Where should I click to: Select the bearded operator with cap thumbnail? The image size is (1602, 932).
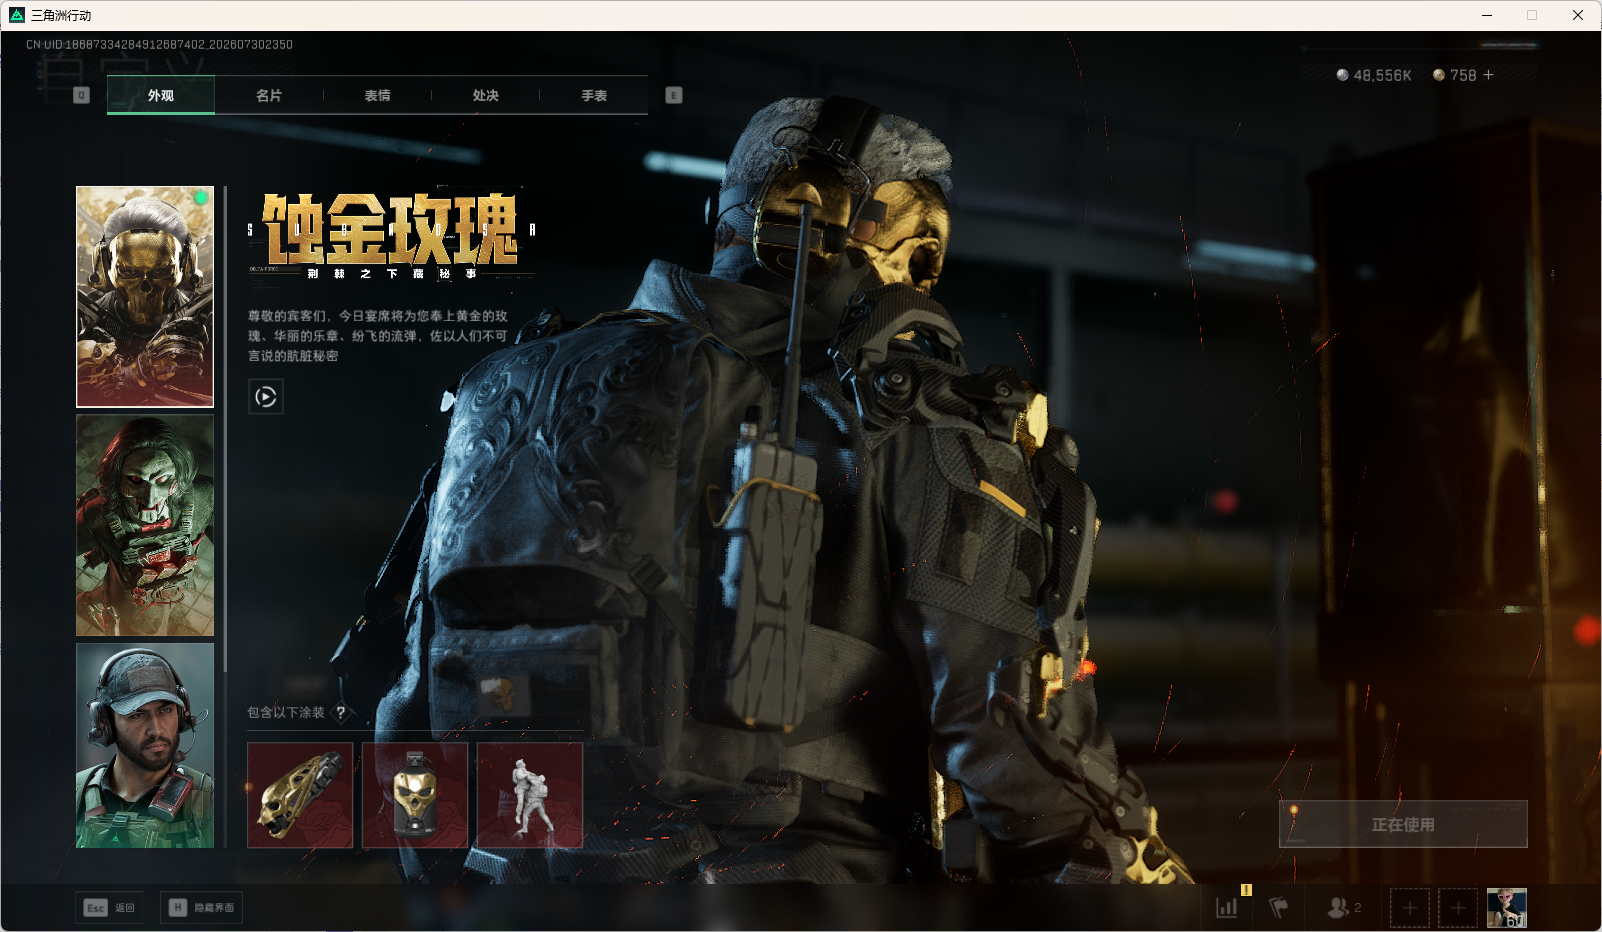145,745
